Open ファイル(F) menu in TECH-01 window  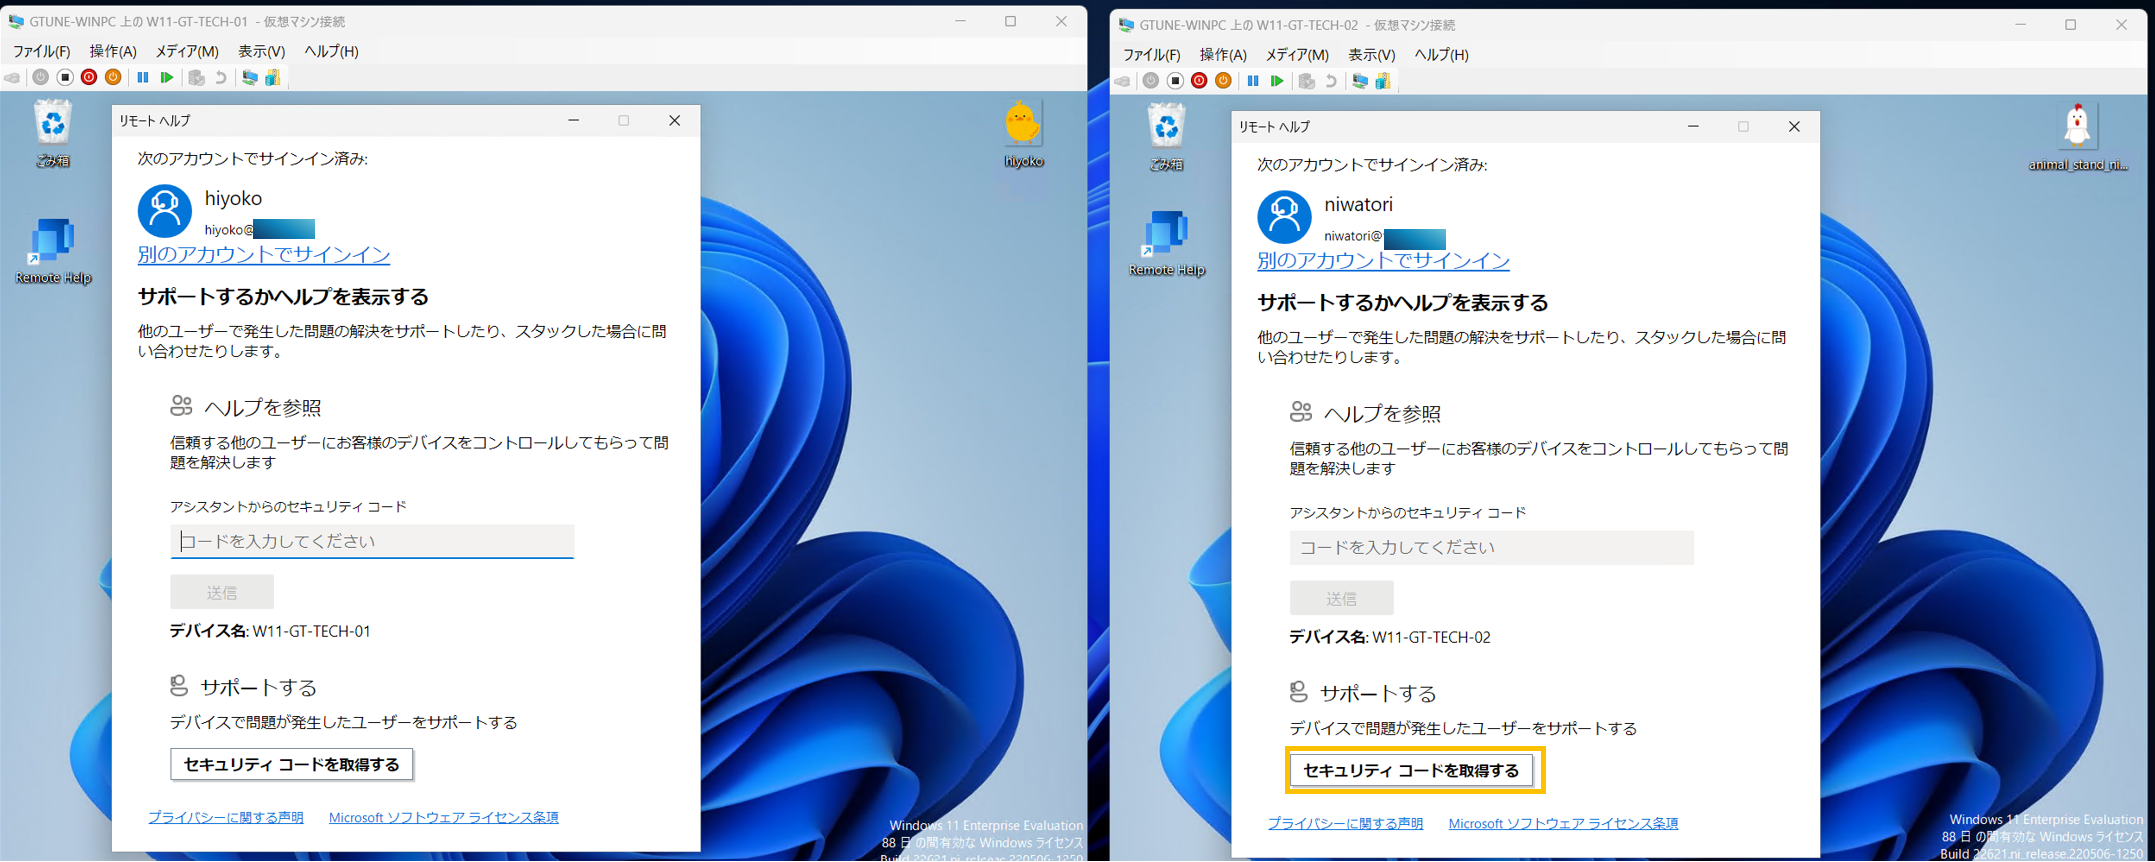click(41, 51)
